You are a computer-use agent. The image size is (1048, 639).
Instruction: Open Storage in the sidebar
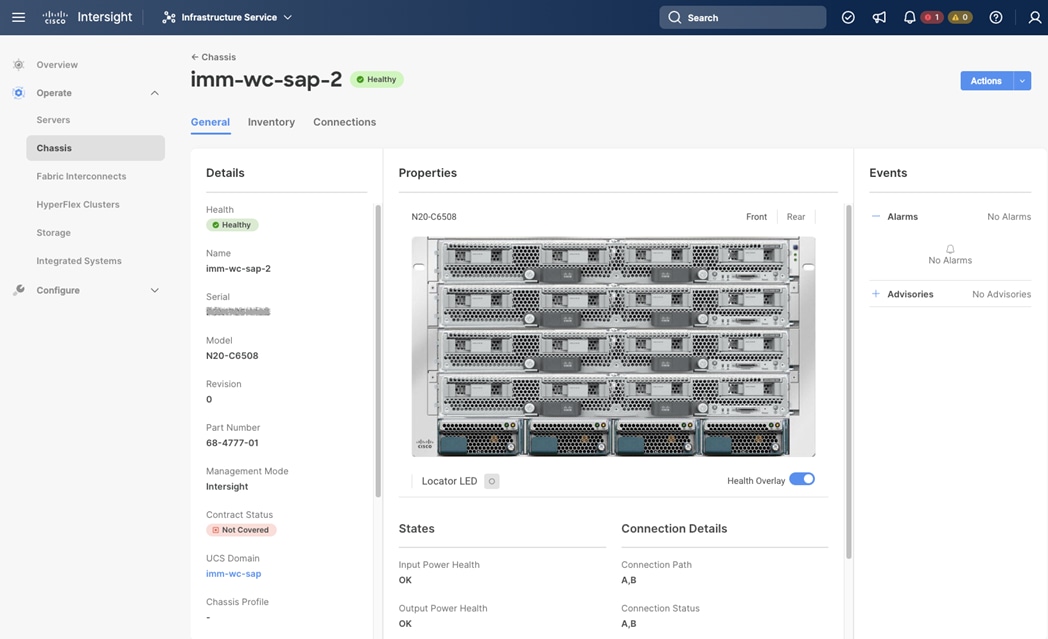53,233
